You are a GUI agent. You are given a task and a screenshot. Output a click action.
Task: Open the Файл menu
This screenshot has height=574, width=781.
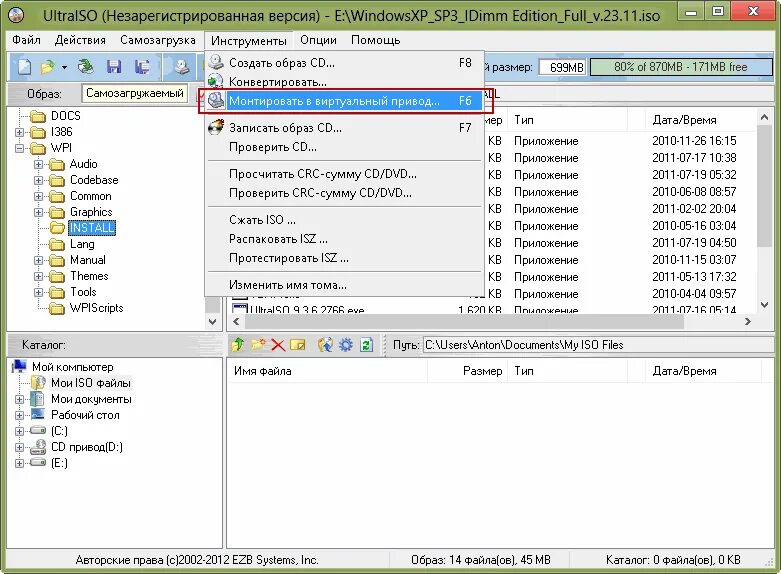pyautogui.click(x=26, y=40)
